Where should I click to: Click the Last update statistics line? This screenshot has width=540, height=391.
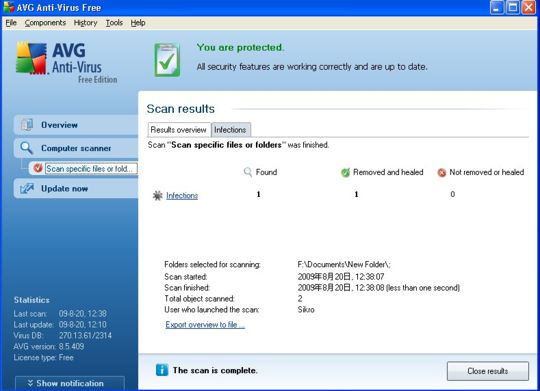point(60,325)
